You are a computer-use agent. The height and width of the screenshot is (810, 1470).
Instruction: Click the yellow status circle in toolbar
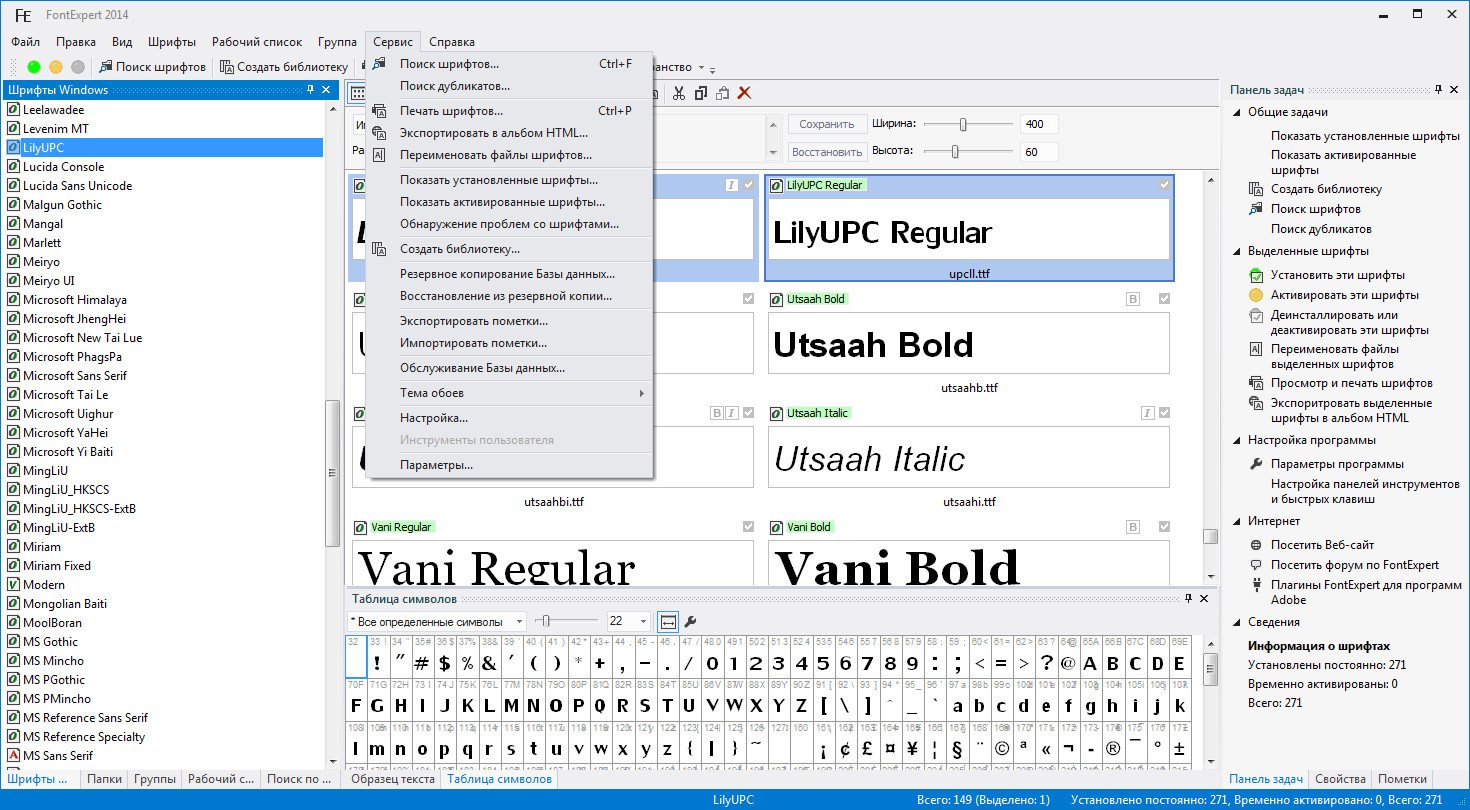[56, 67]
